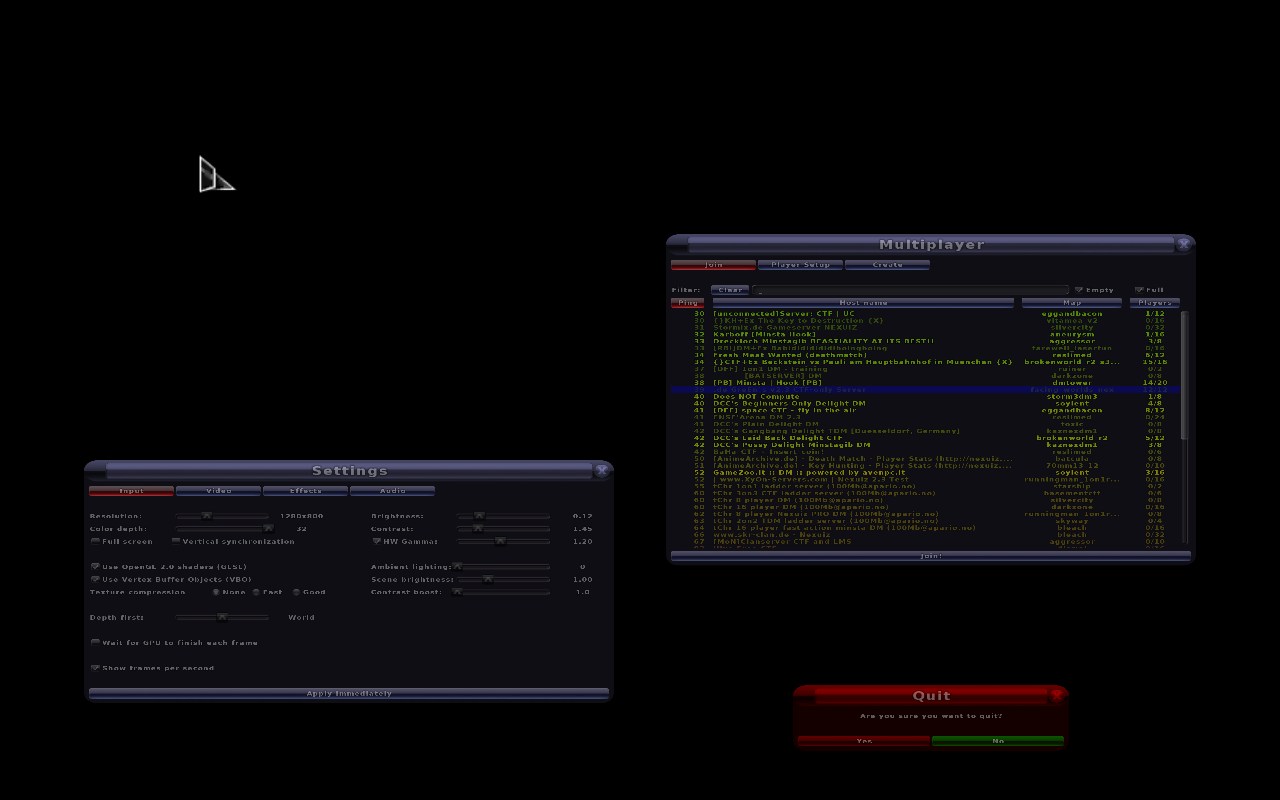Click the Brightness slider handle

tap(479, 516)
